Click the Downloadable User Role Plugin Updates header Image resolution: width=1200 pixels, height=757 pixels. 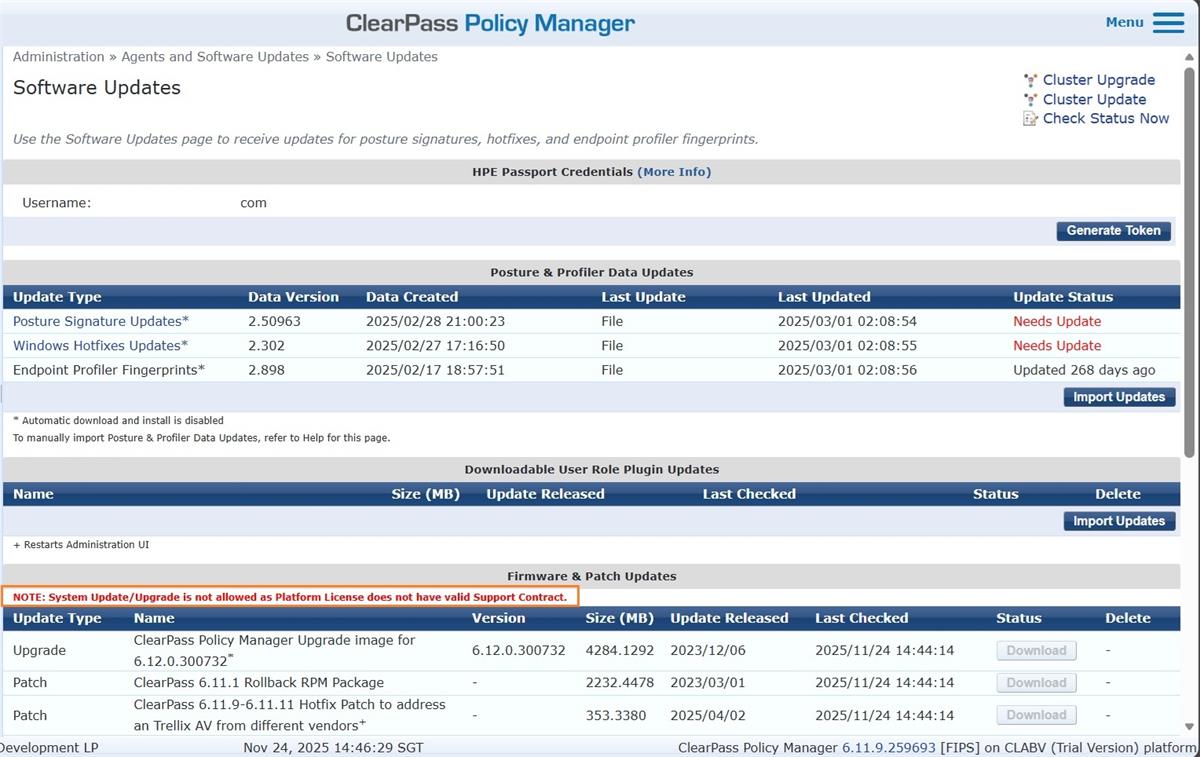[591, 469]
